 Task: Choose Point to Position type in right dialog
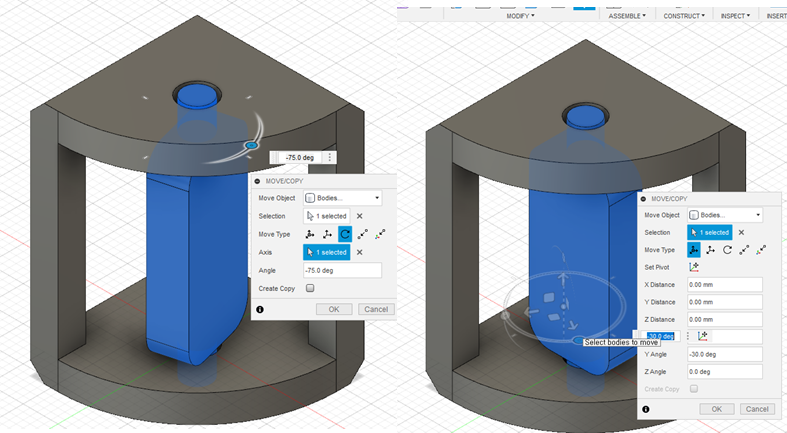click(x=761, y=250)
